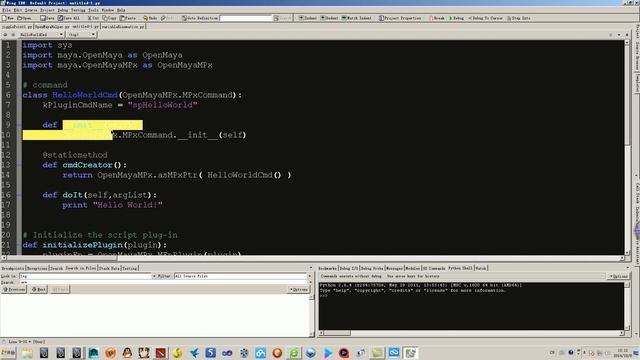Collapse the class HelloWorldCmd fold marker
Image resolution: width=640 pixels, height=360 pixels.
point(19,95)
